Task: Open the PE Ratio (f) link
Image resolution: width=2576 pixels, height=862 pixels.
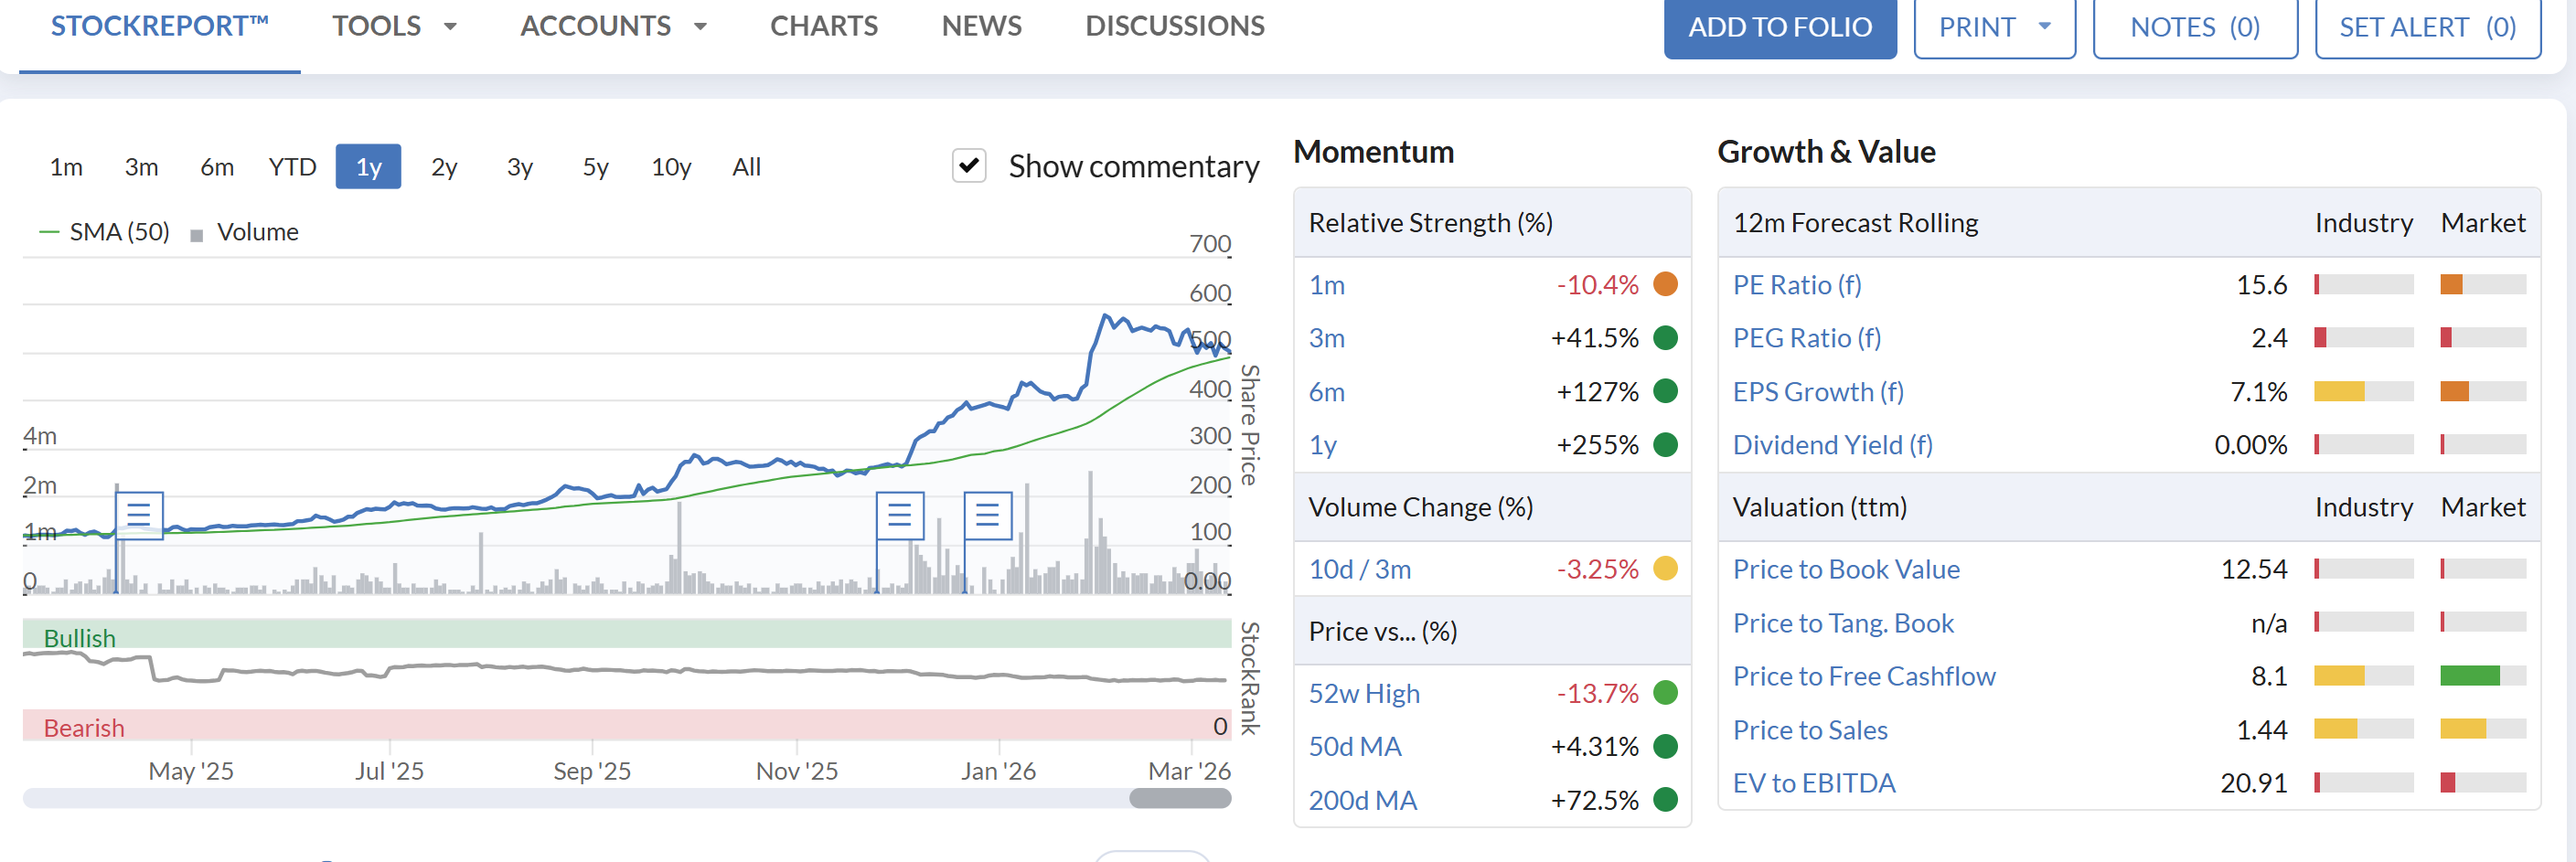Action: coord(1797,285)
